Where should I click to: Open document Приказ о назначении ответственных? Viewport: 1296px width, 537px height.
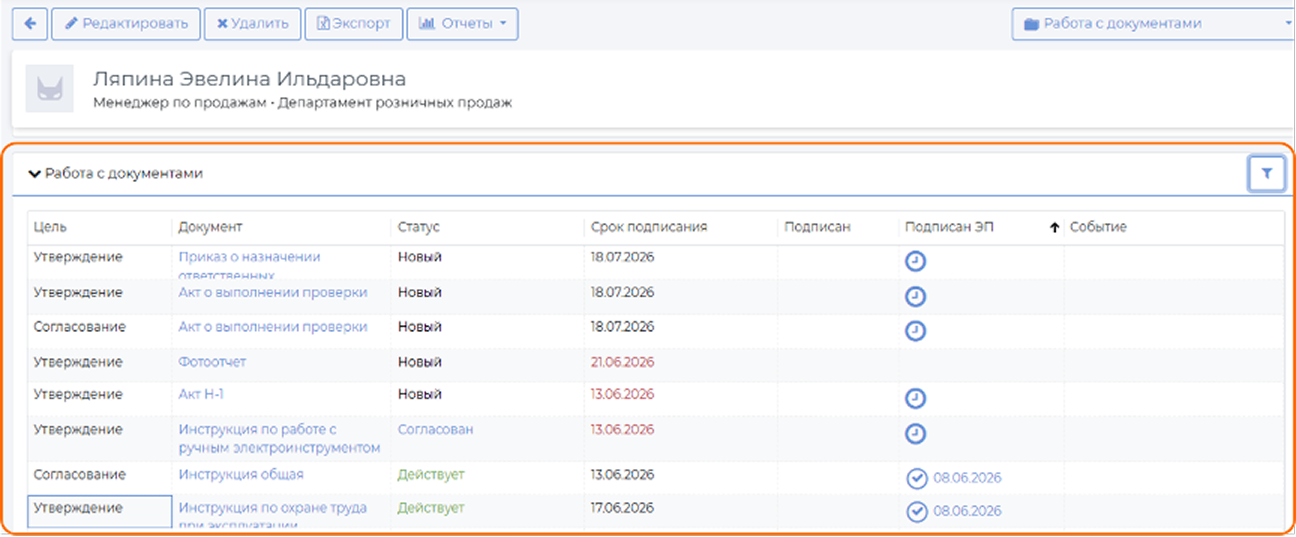click(249, 265)
